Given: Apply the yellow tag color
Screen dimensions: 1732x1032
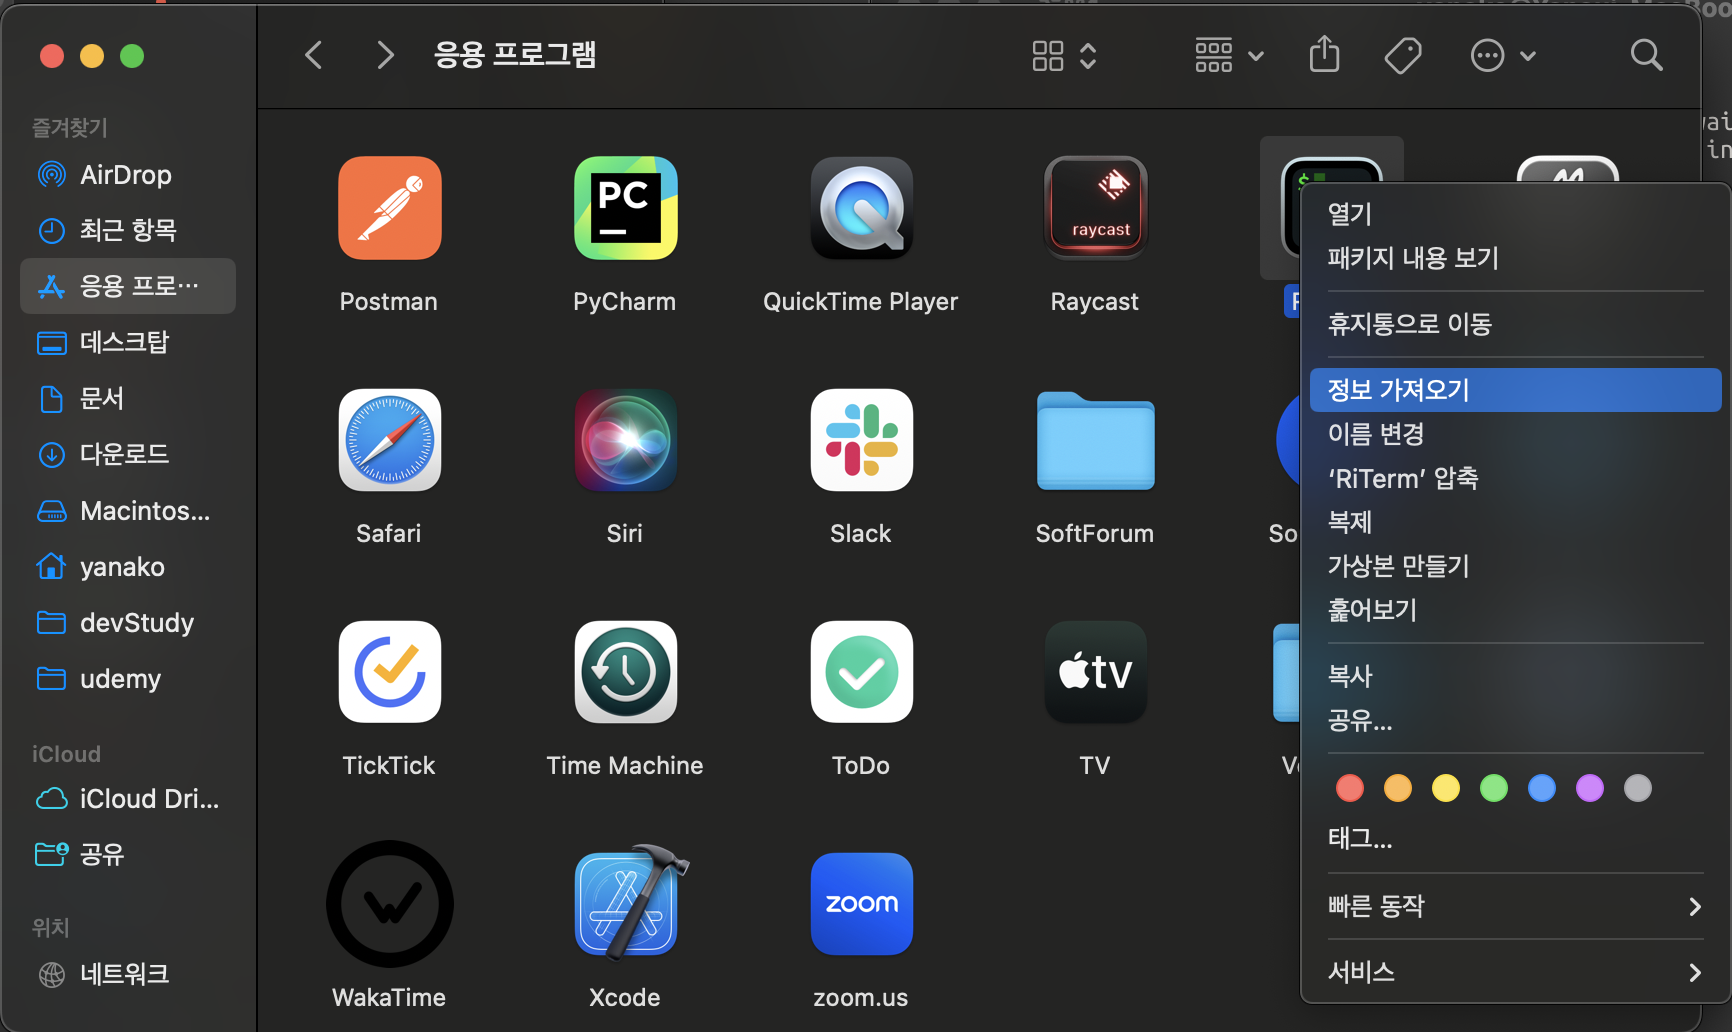Looking at the screenshot, I should (x=1446, y=788).
